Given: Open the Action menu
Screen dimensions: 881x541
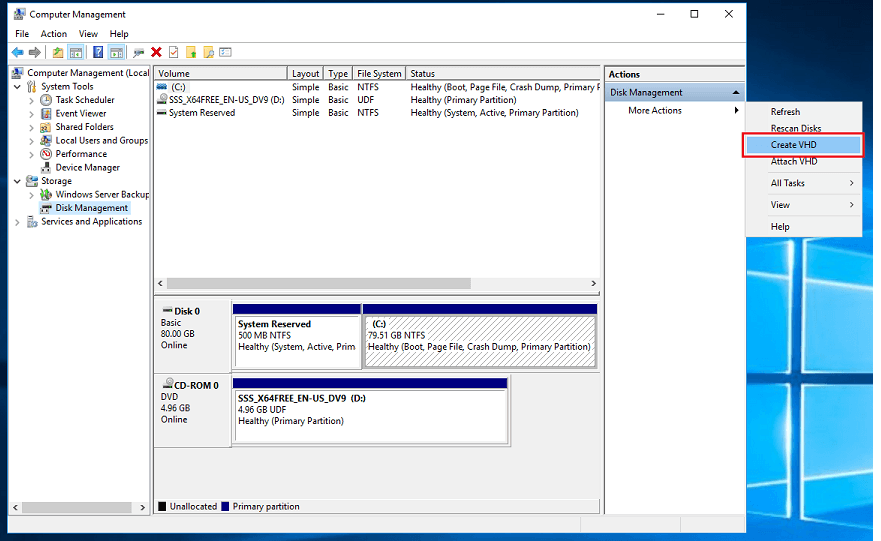Looking at the screenshot, I should (x=54, y=34).
